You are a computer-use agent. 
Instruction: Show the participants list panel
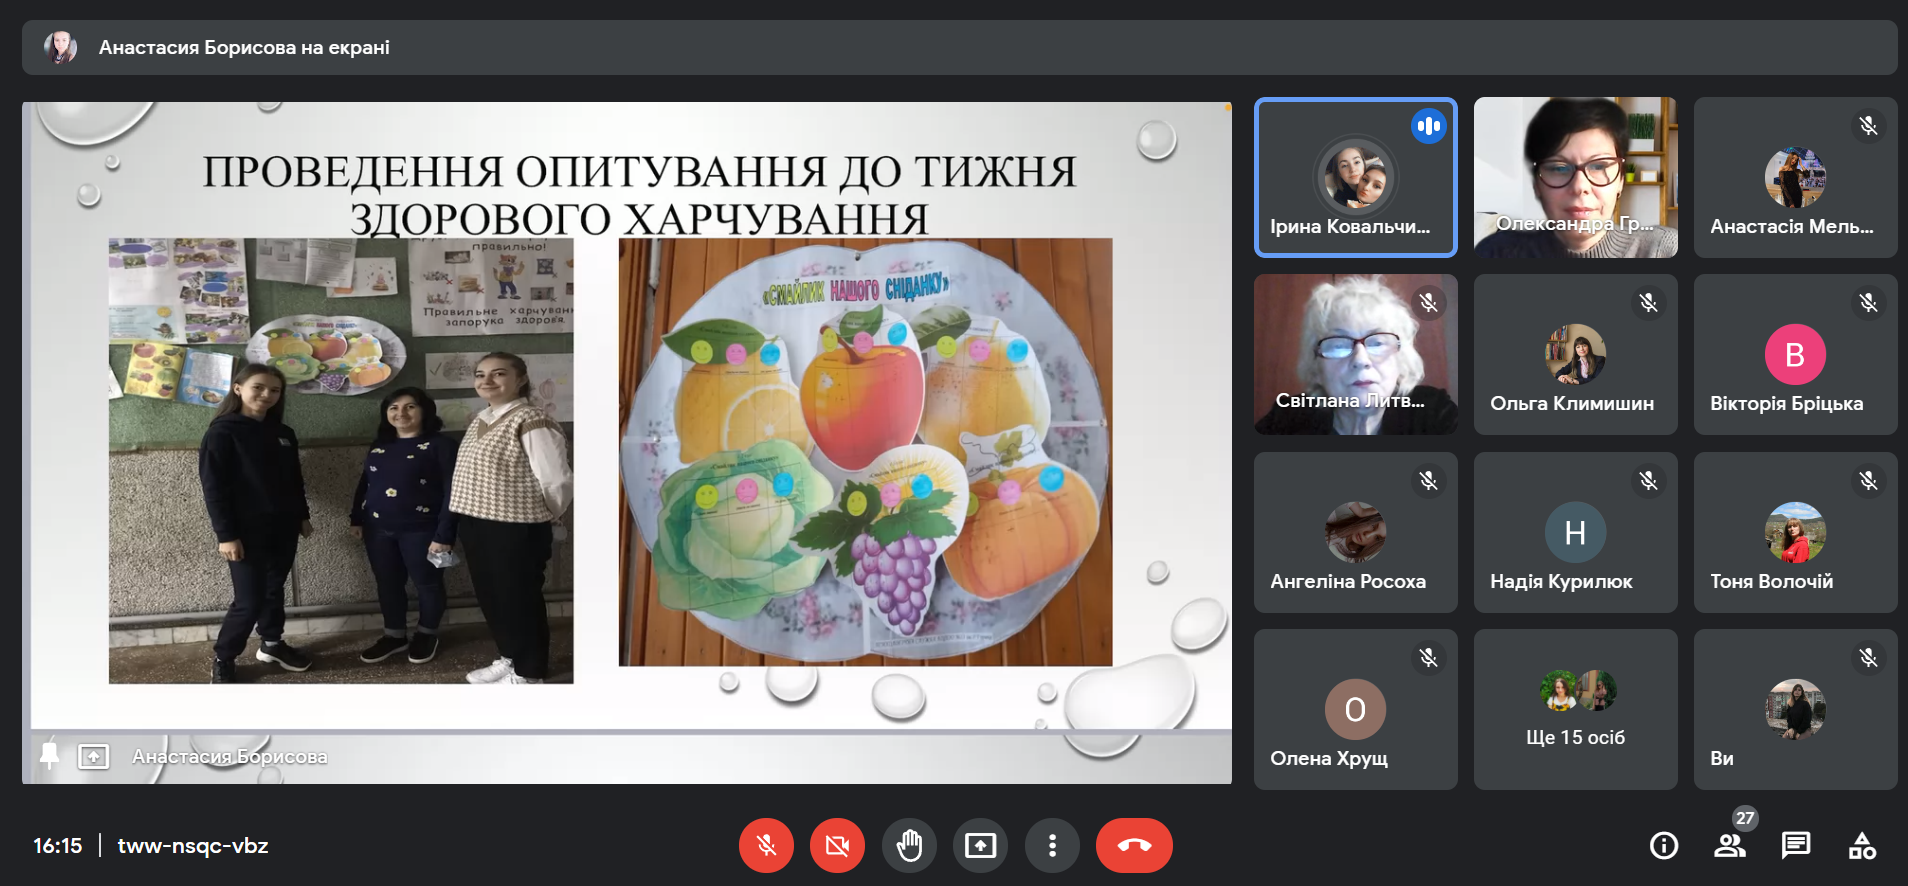pos(1729,846)
